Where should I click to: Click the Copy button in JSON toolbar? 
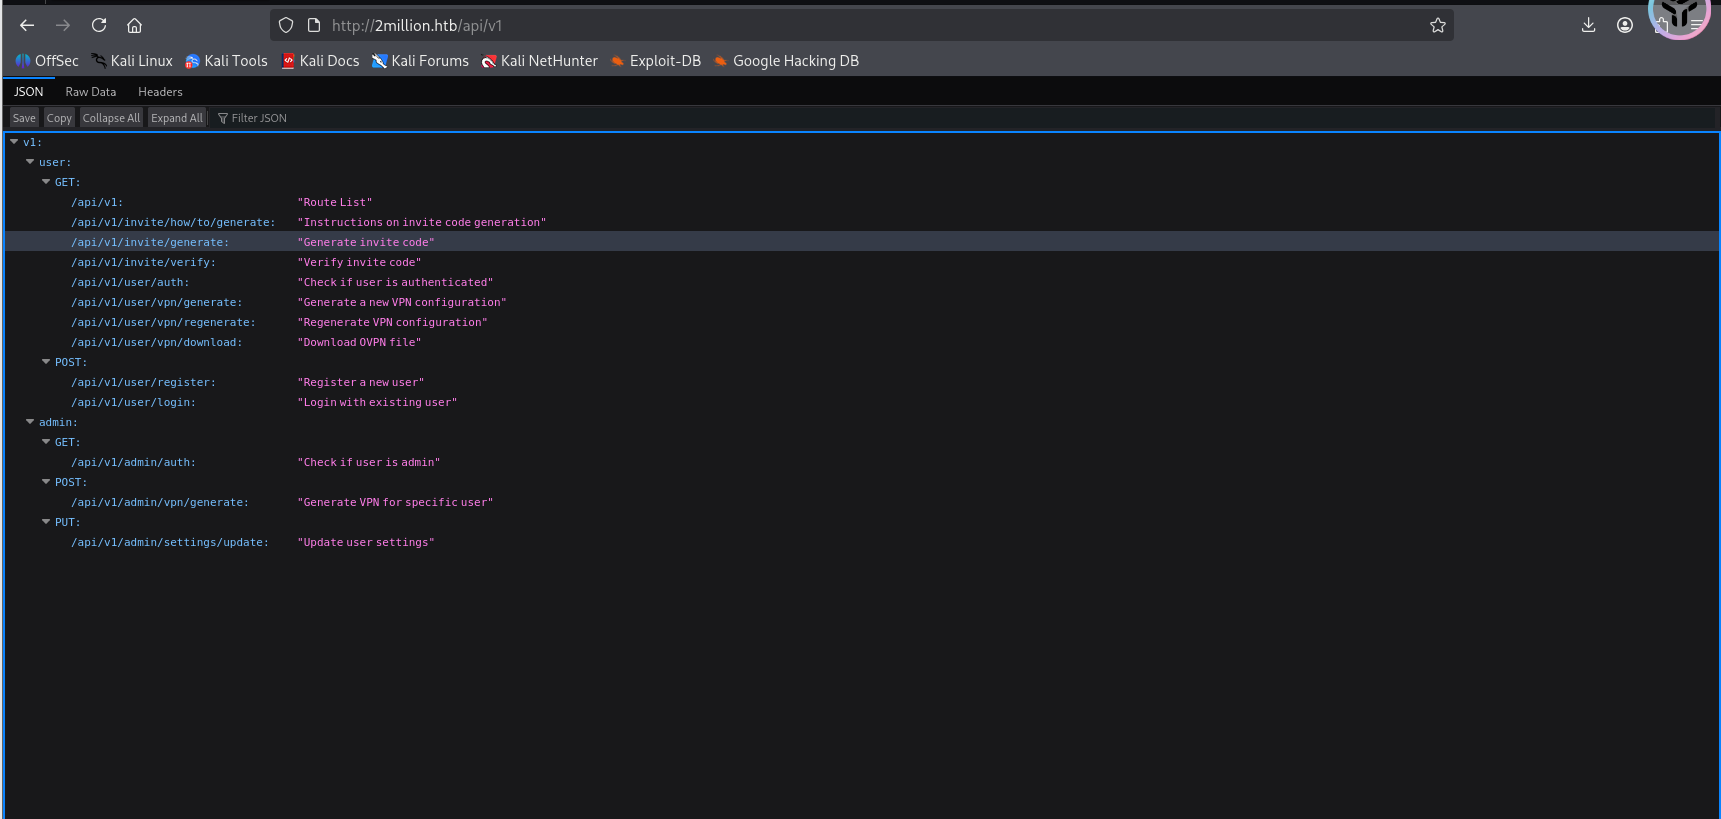pyautogui.click(x=59, y=118)
